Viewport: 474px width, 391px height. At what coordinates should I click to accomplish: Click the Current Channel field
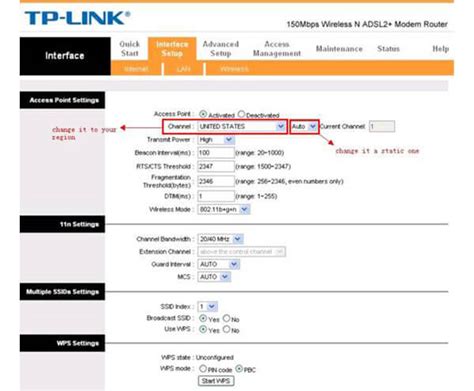point(382,127)
